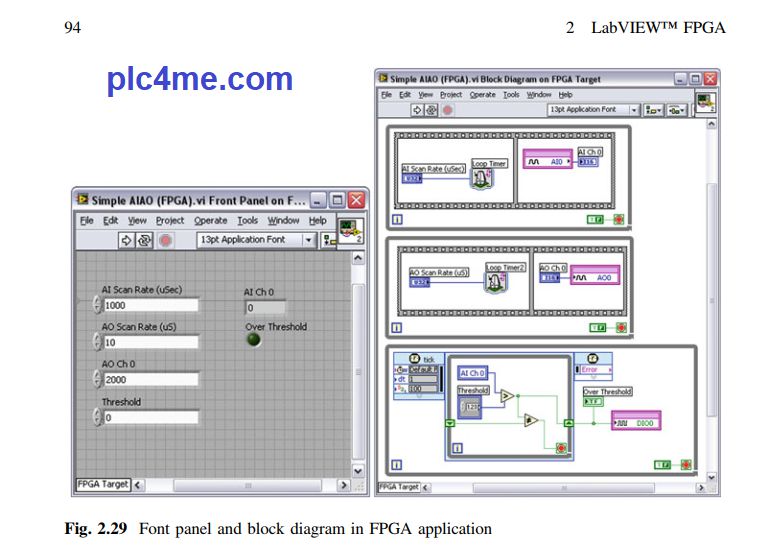Click the DIO0 digital output node
Viewport: 762px width, 550px height.
636,423
